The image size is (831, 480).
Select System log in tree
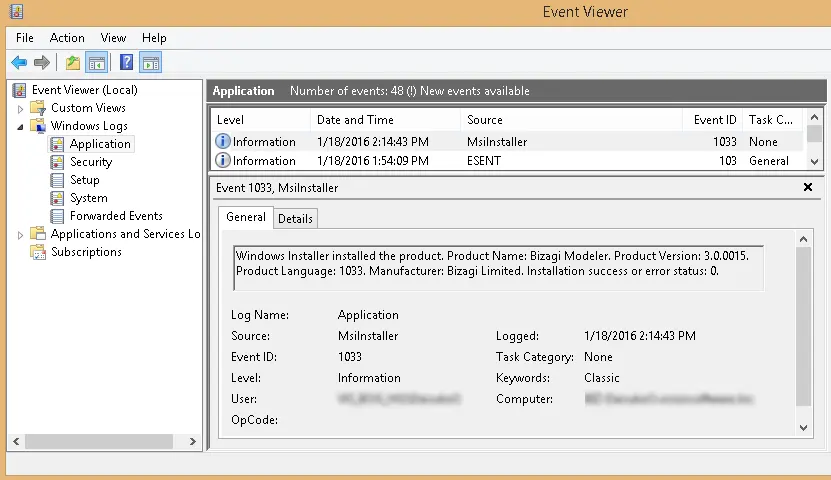click(x=89, y=198)
